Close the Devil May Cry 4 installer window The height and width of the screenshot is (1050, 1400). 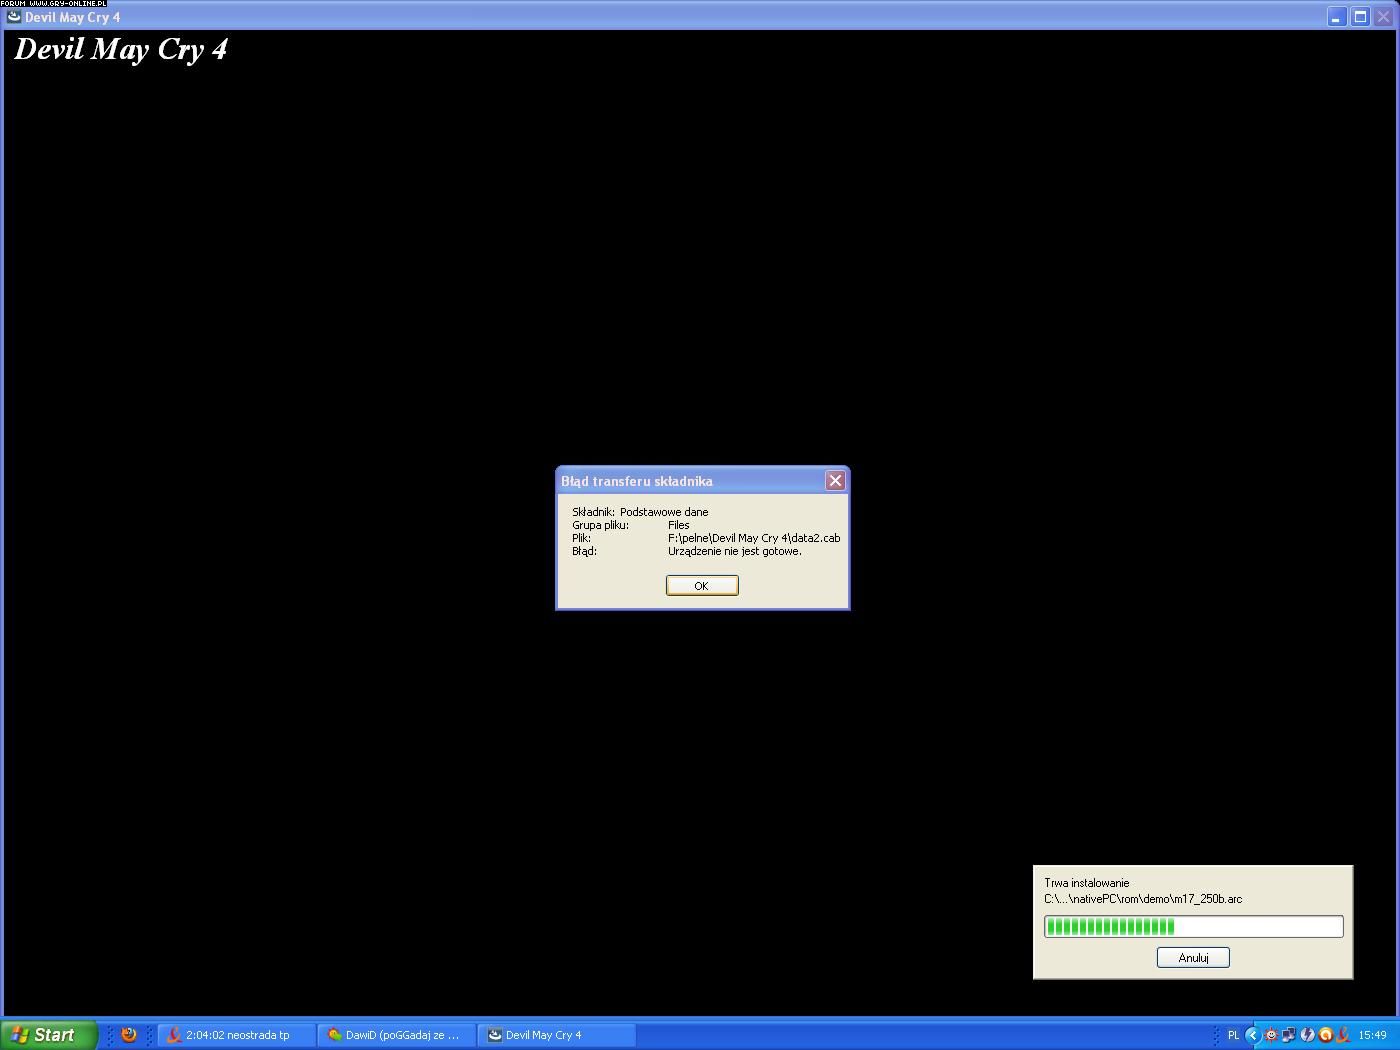pos(1383,17)
